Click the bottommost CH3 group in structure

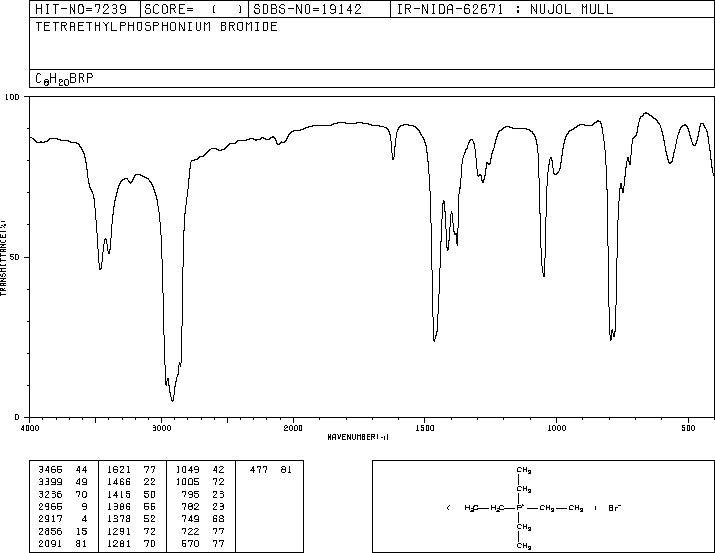point(524,546)
